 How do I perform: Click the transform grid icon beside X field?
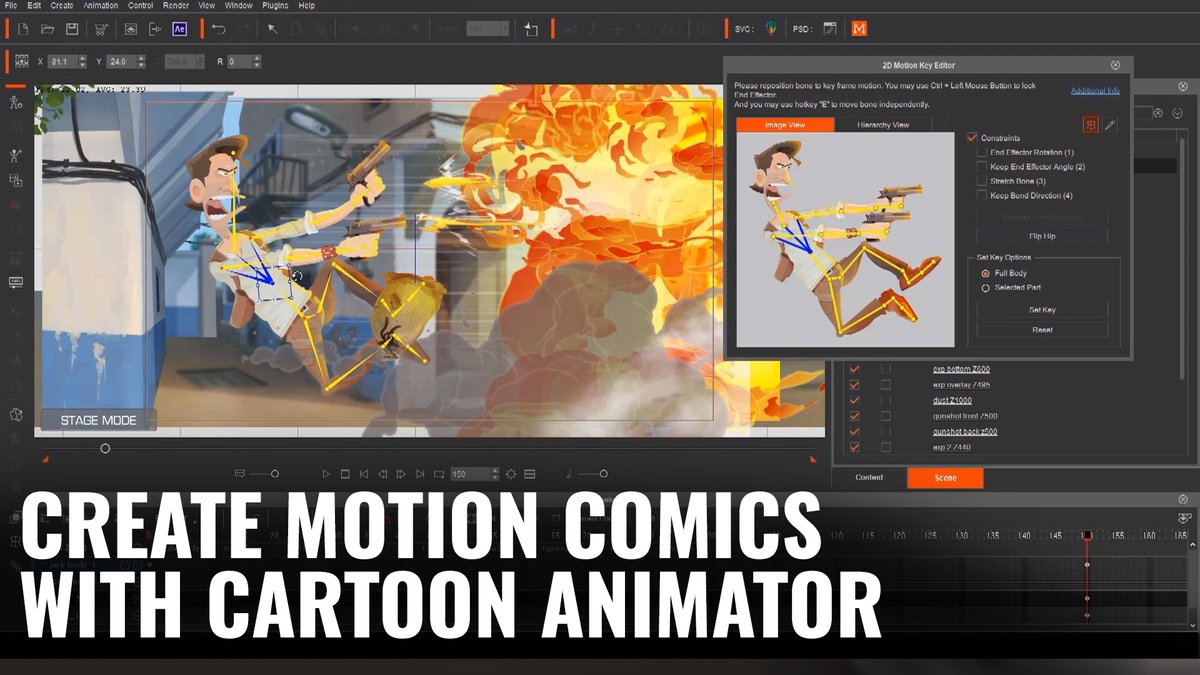tap(22, 61)
